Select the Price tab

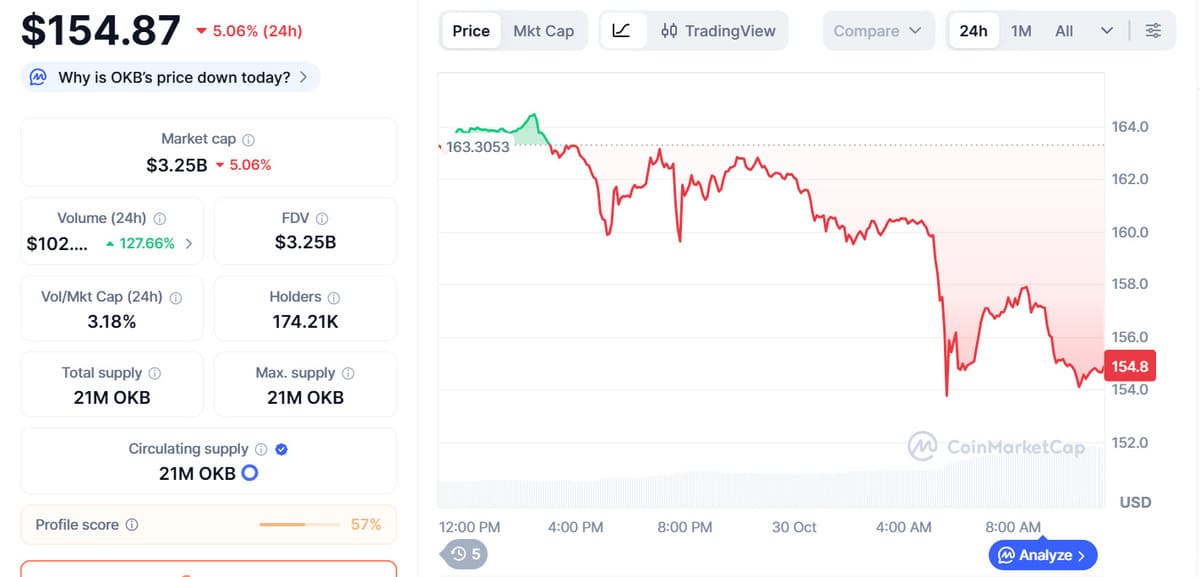click(471, 31)
